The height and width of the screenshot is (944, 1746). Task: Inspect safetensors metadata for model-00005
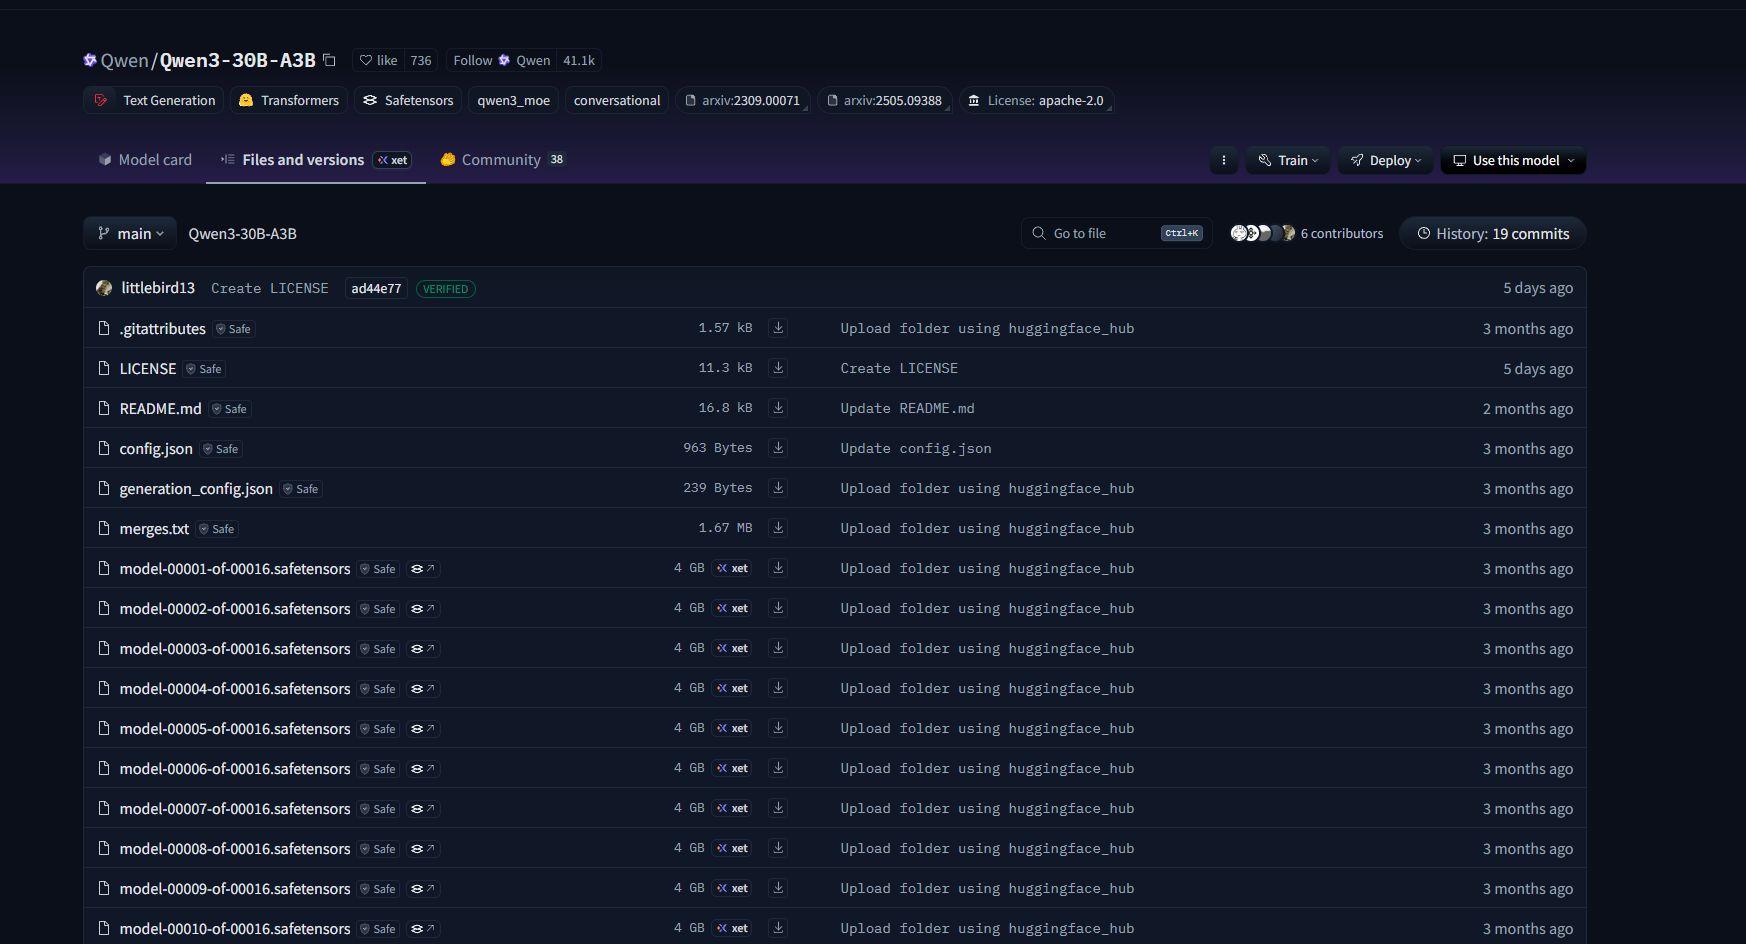423,729
